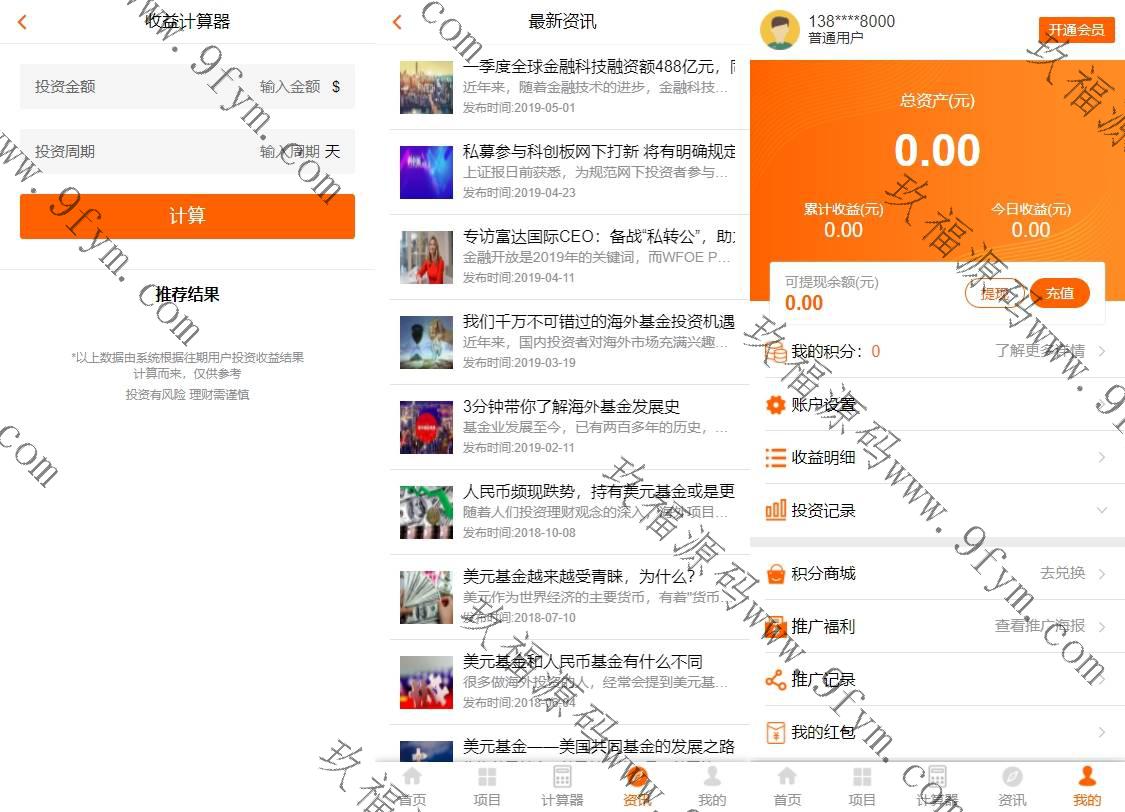The image size is (1125, 812).
Task: Open the 去兑换 link in 积分商城
Action: point(1062,574)
